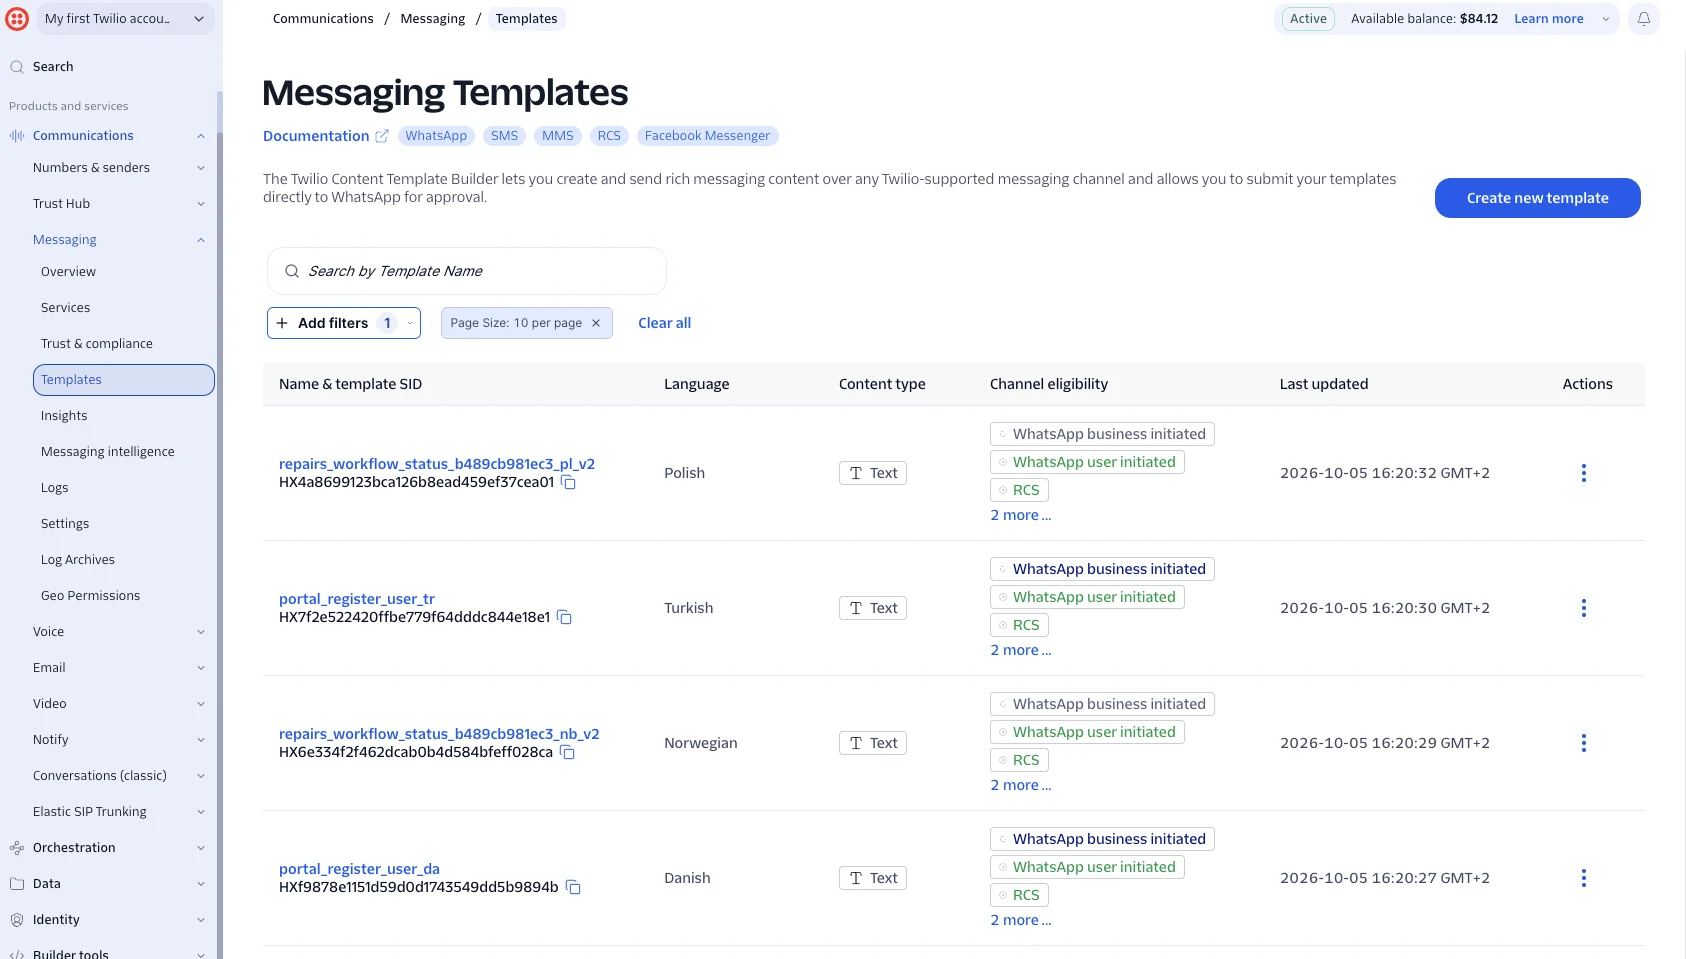Copy SID of repairs_workflow_status pl_v2 template
Screen dimensions: 1686x959
coord(568,482)
